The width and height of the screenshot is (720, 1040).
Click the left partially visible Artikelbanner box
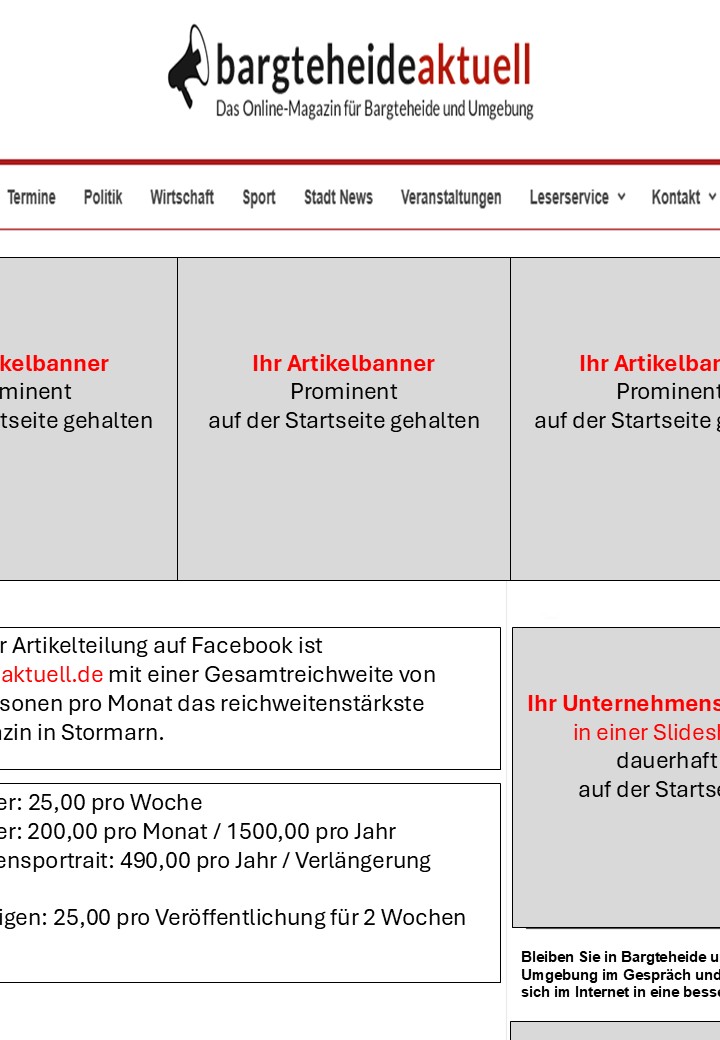pos(88,419)
